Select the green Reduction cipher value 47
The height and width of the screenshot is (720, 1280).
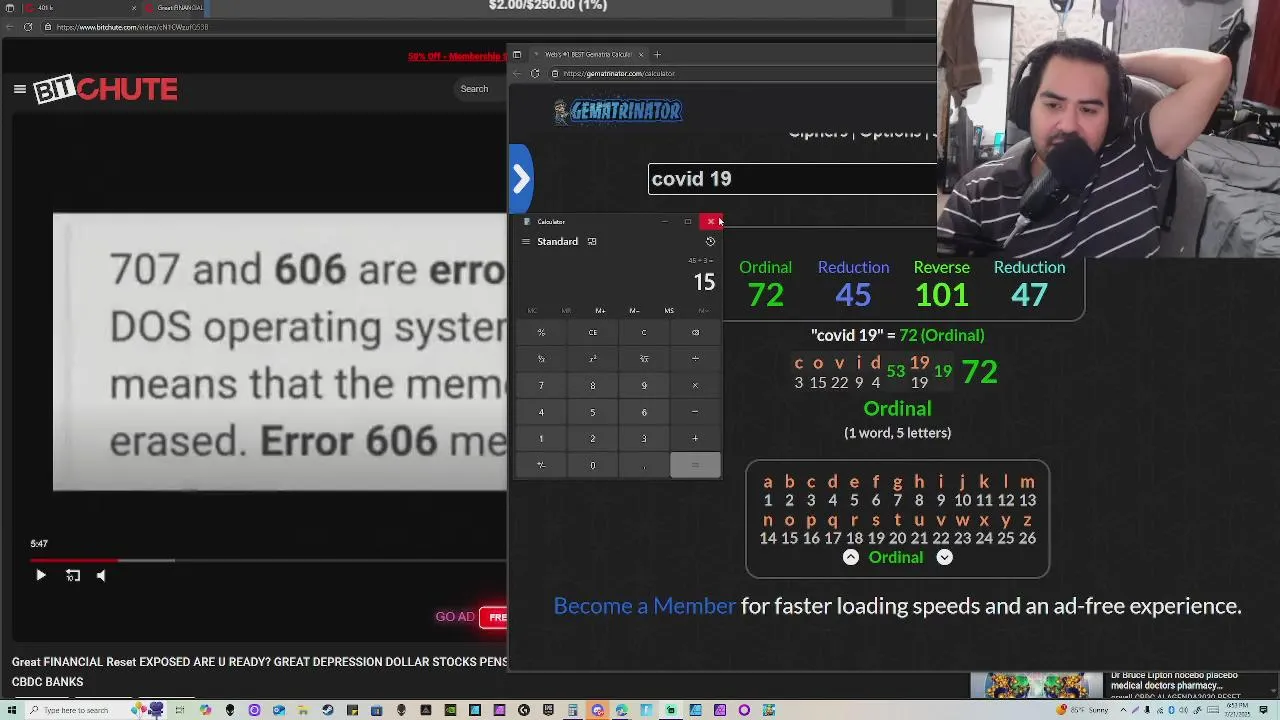(x=1029, y=295)
